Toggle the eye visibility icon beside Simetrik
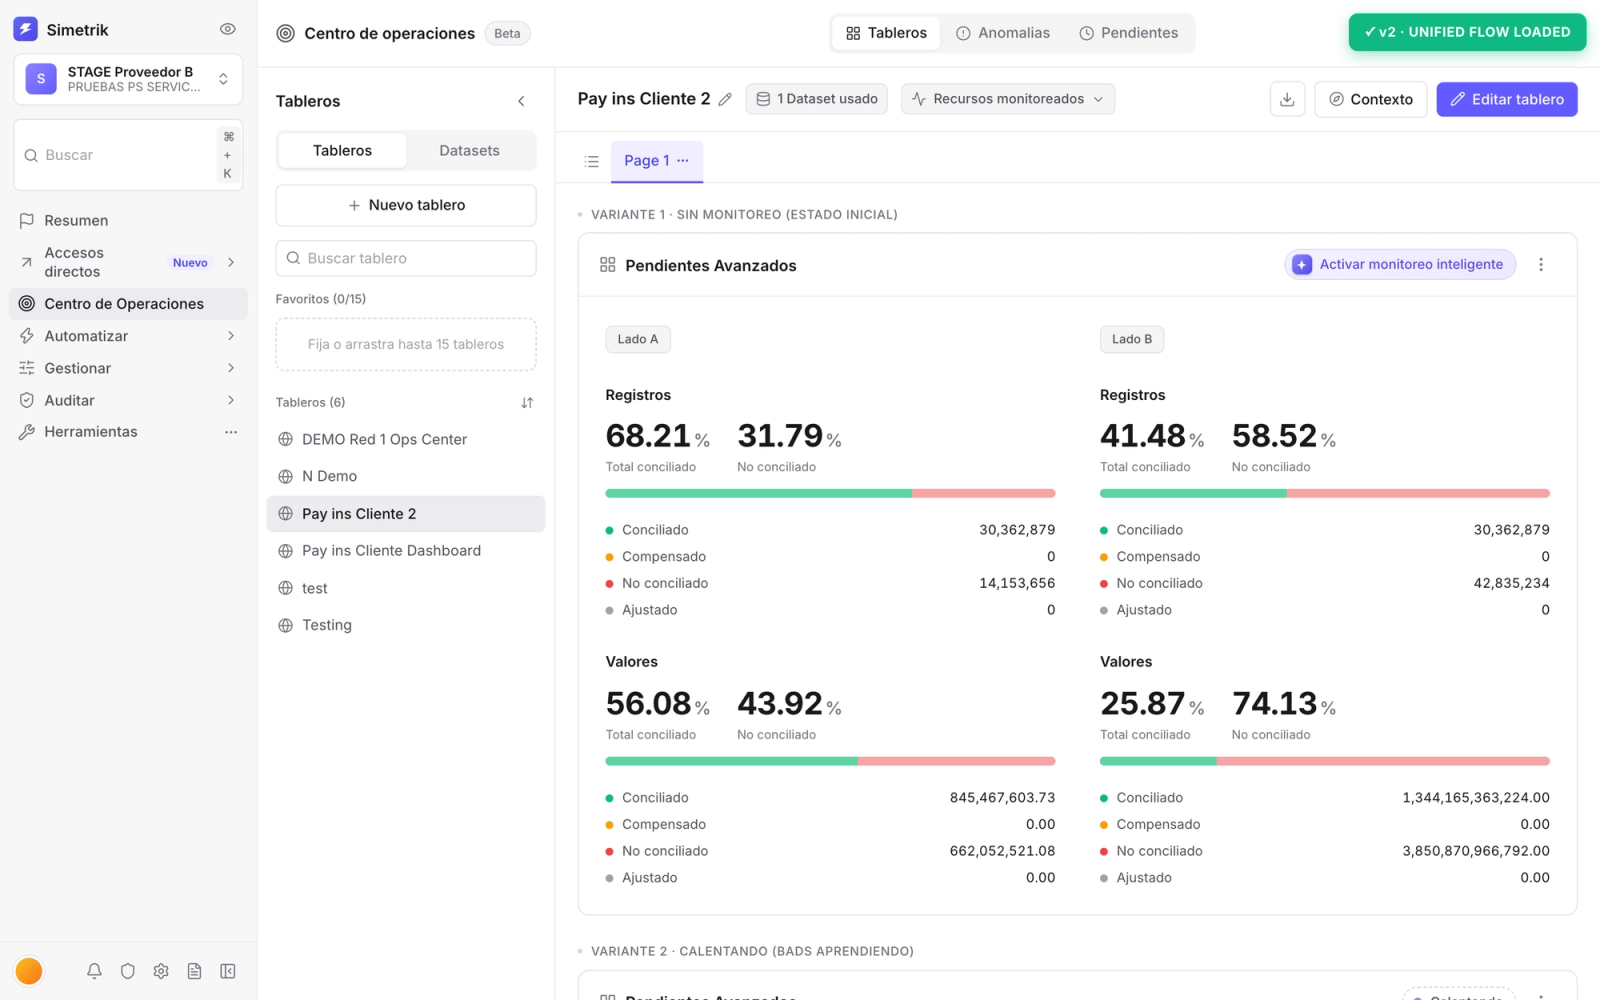Viewport: 1600px width, 1000px height. coord(228,29)
